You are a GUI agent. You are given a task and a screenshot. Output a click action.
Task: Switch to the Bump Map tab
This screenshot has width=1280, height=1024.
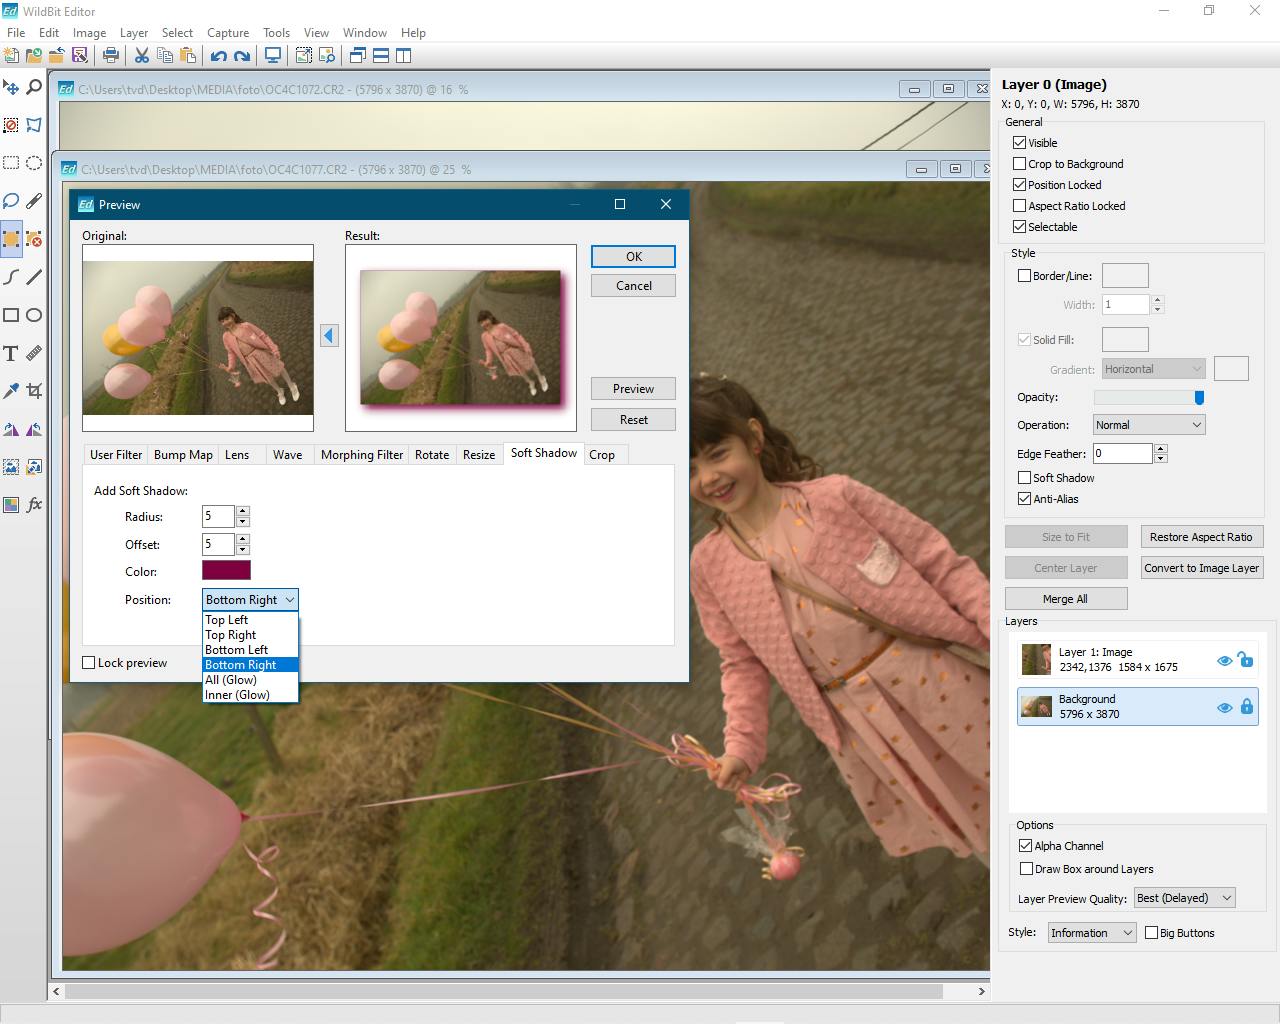click(183, 455)
